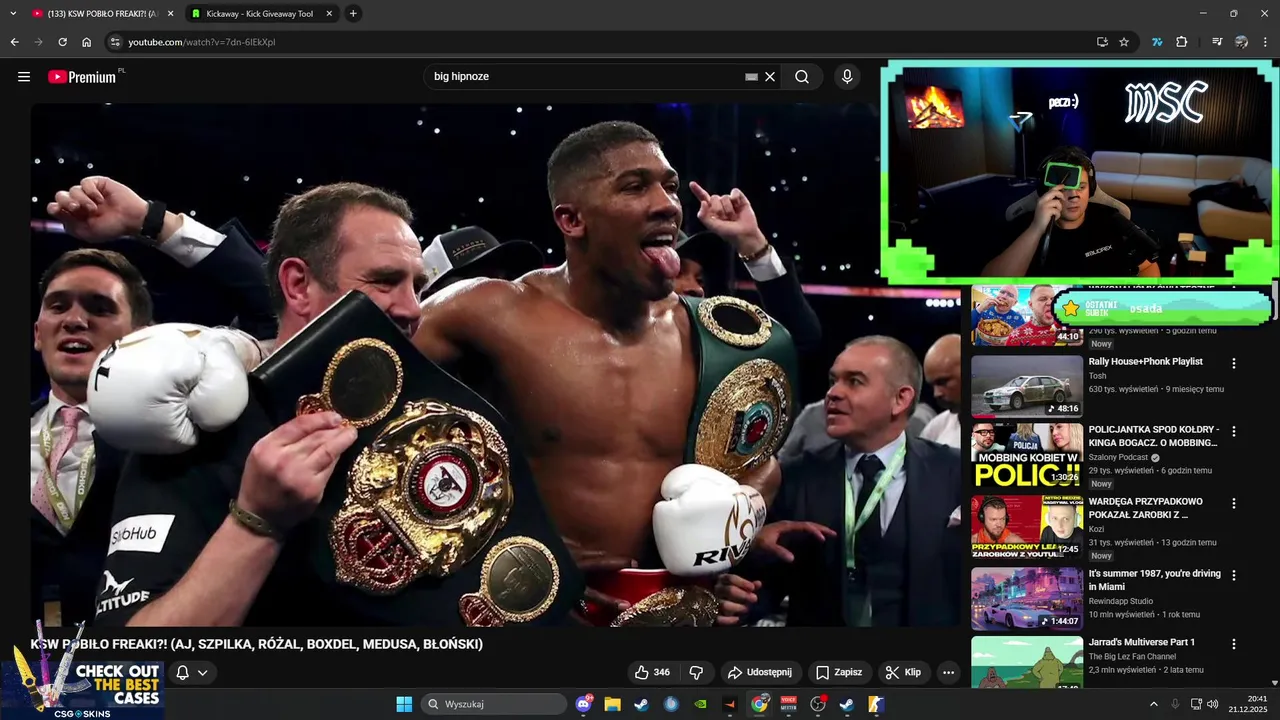
Task: Open options for It's summer 1987 video
Action: click(x=1234, y=576)
